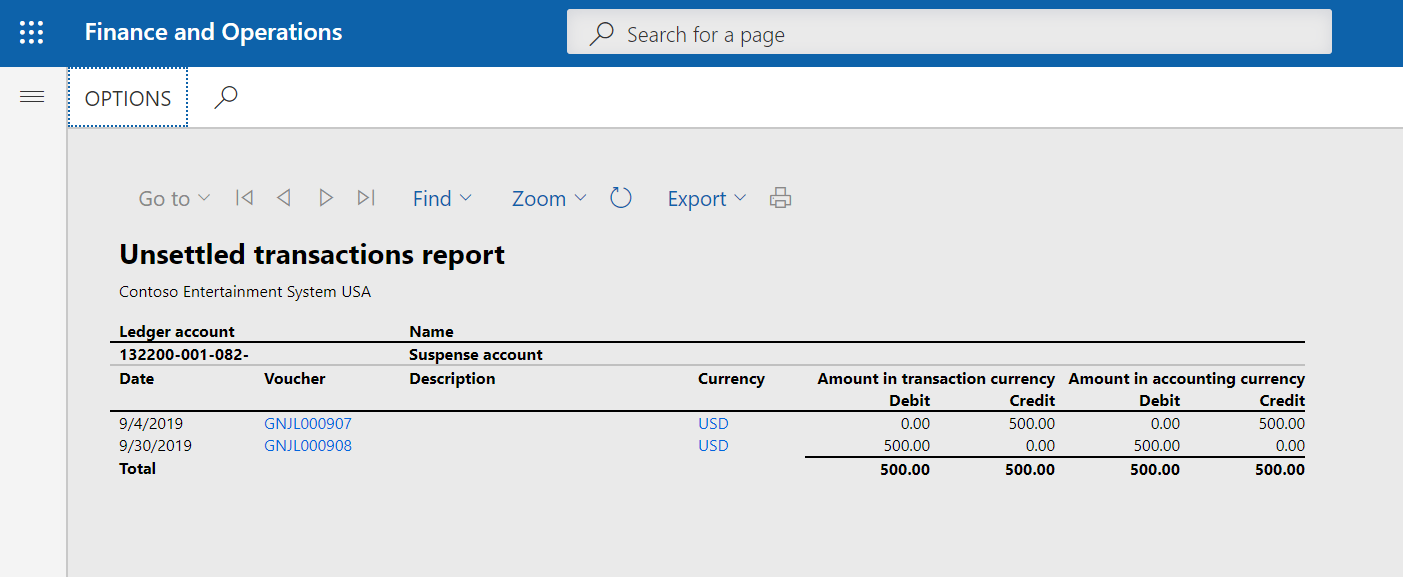Go to previous report page
Image resolution: width=1403 pixels, height=577 pixels.
click(x=284, y=198)
